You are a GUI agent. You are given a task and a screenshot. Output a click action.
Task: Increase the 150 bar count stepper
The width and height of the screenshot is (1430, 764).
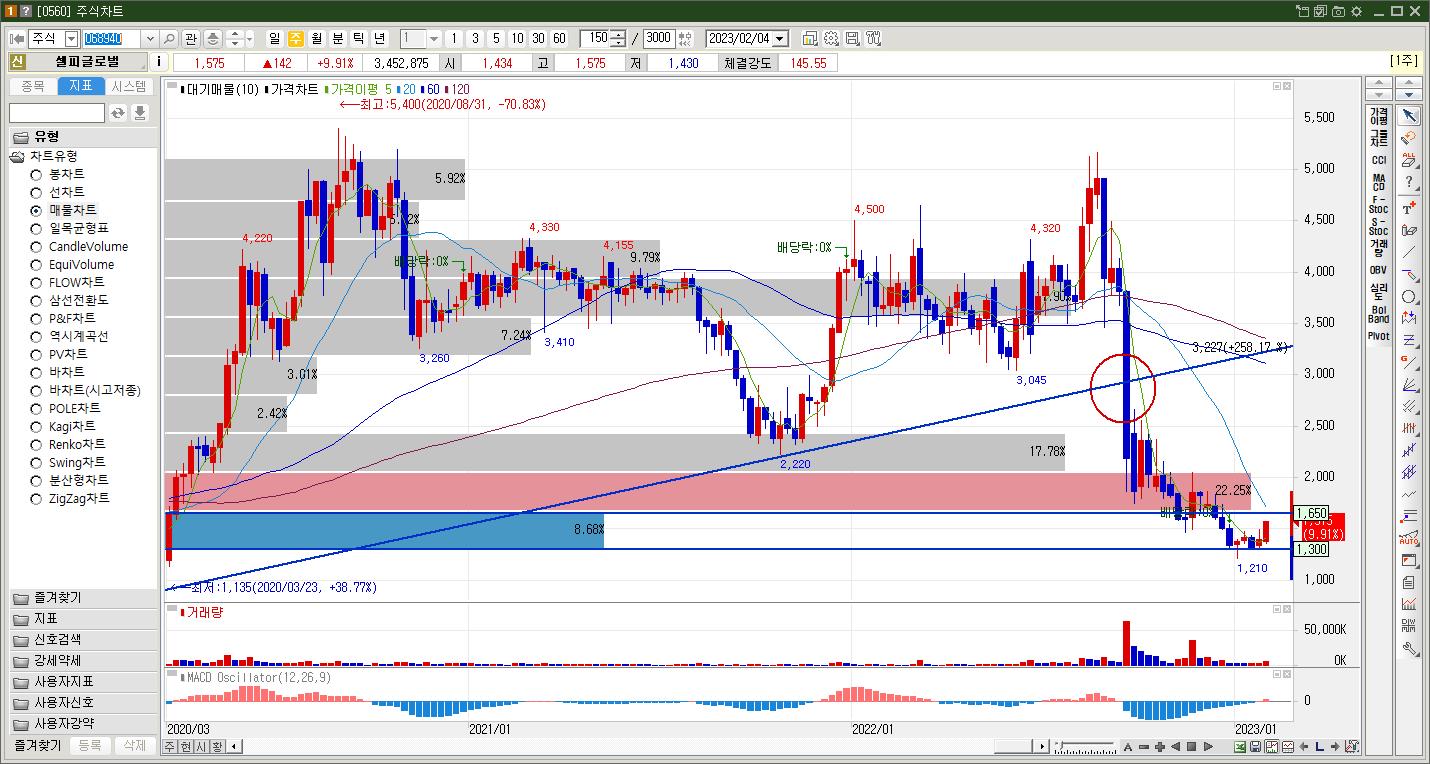coord(620,35)
